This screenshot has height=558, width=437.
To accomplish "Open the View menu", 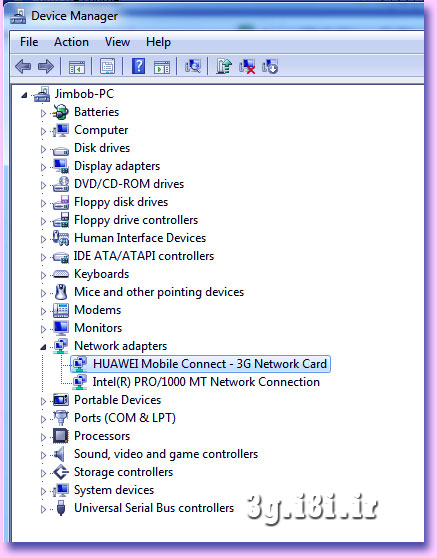I will (x=117, y=42).
